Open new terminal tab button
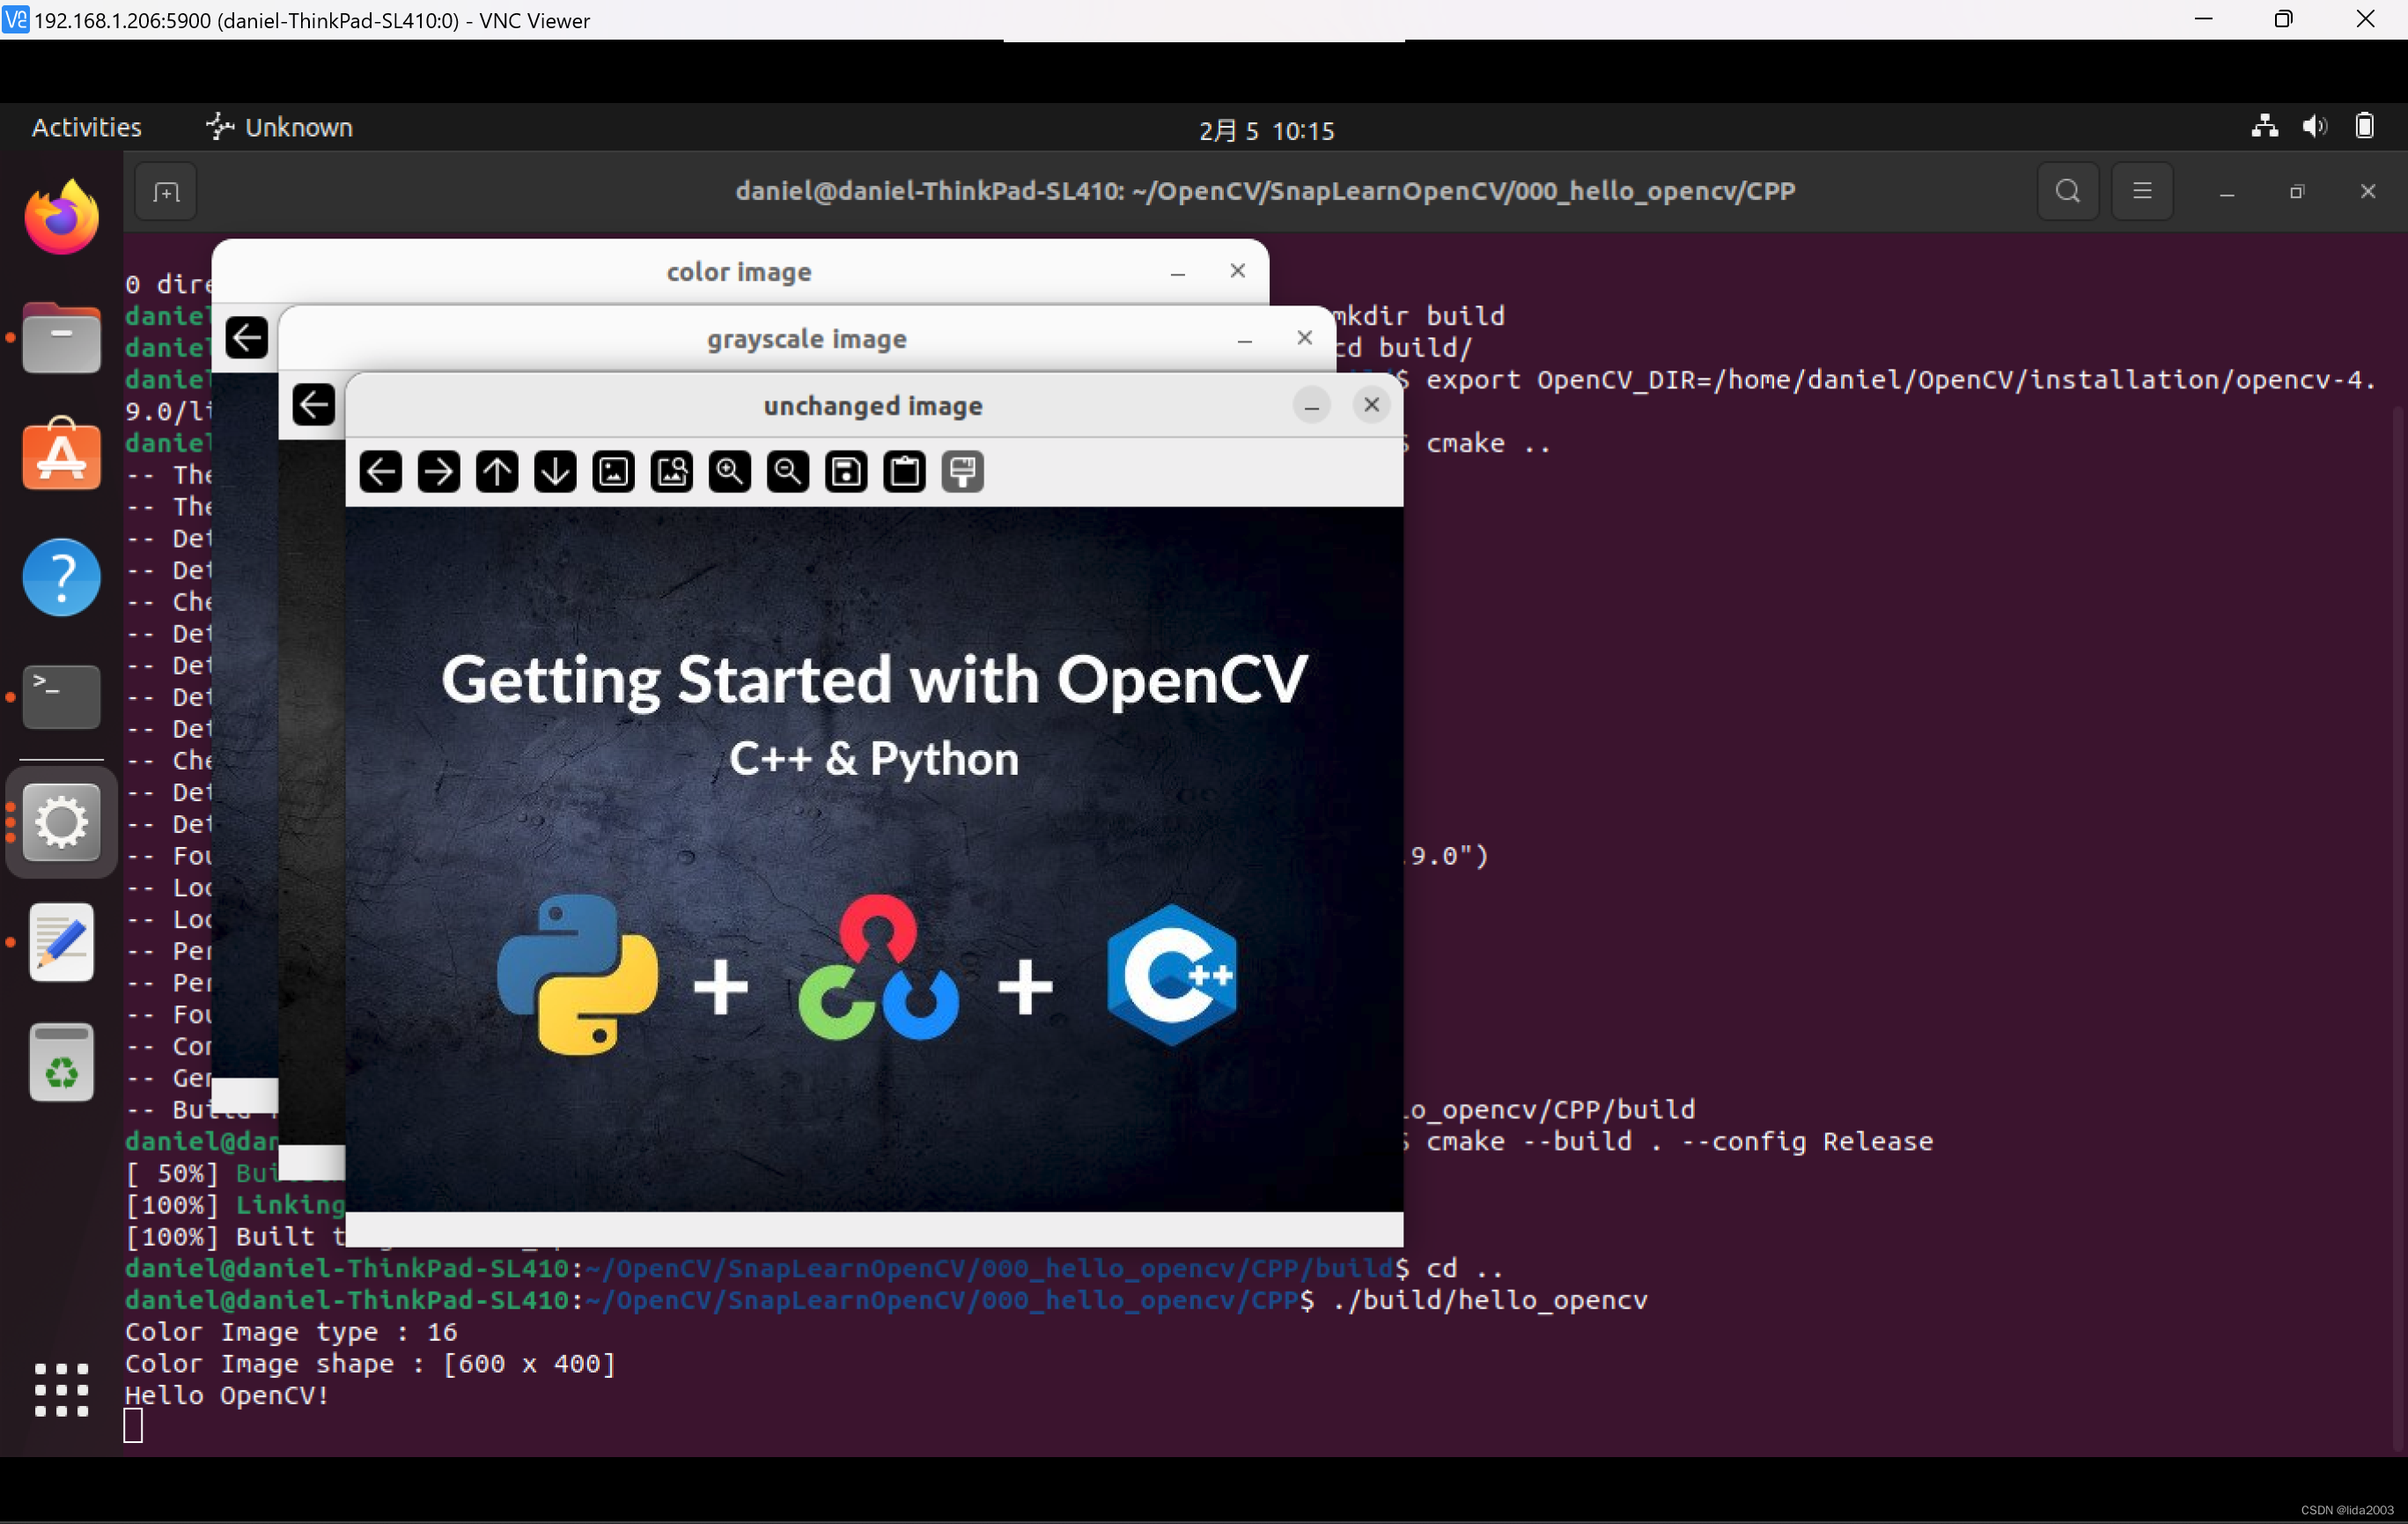Screen dimensions: 2408x1524 pyautogui.click(x=166, y=191)
